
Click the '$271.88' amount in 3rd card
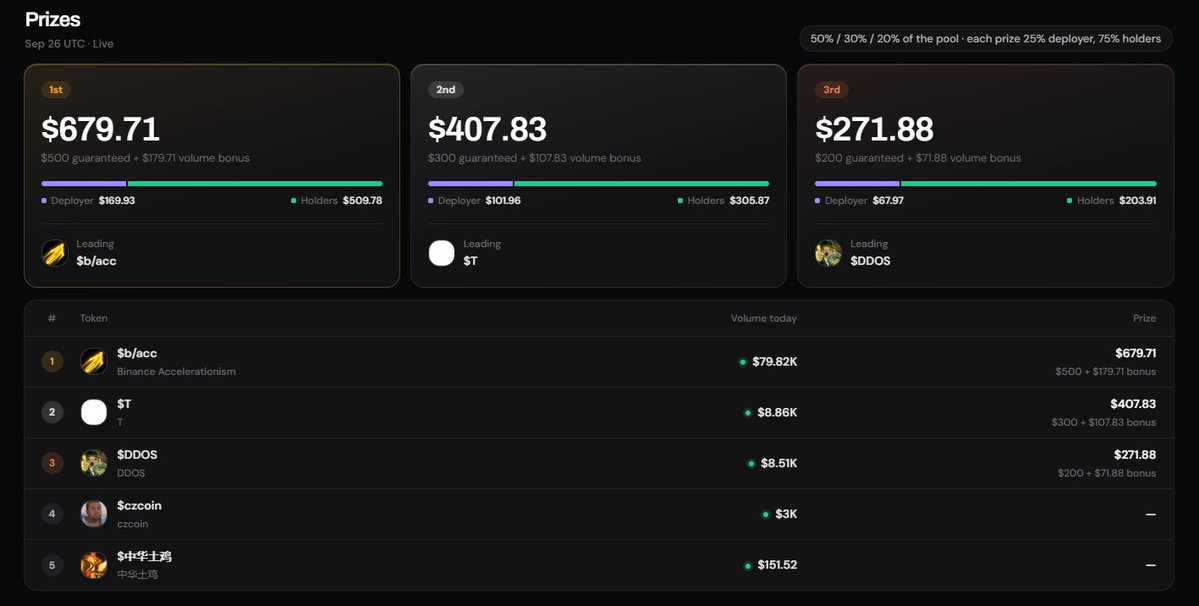tap(875, 128)
